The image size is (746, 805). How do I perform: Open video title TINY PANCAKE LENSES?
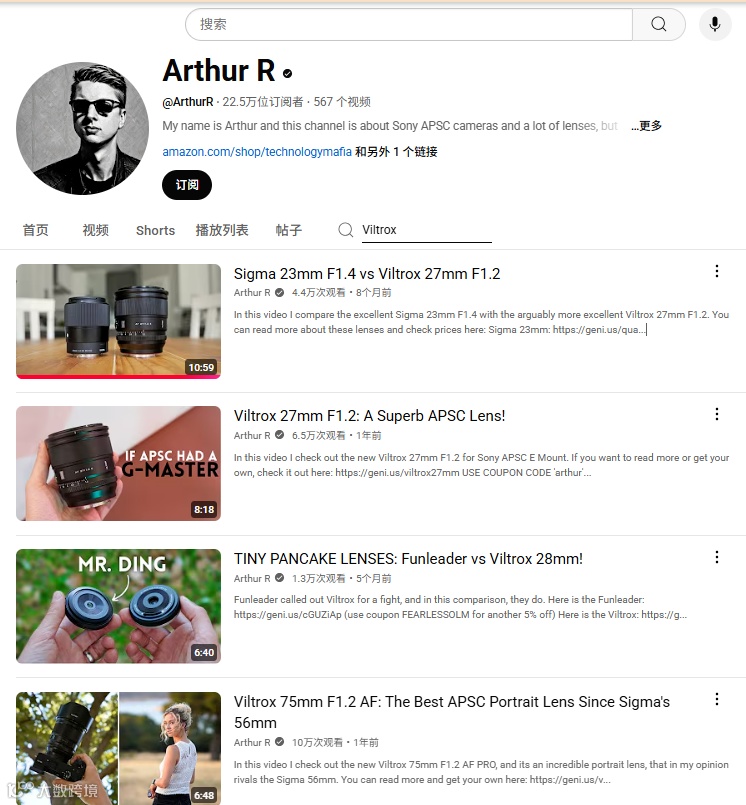408,559
